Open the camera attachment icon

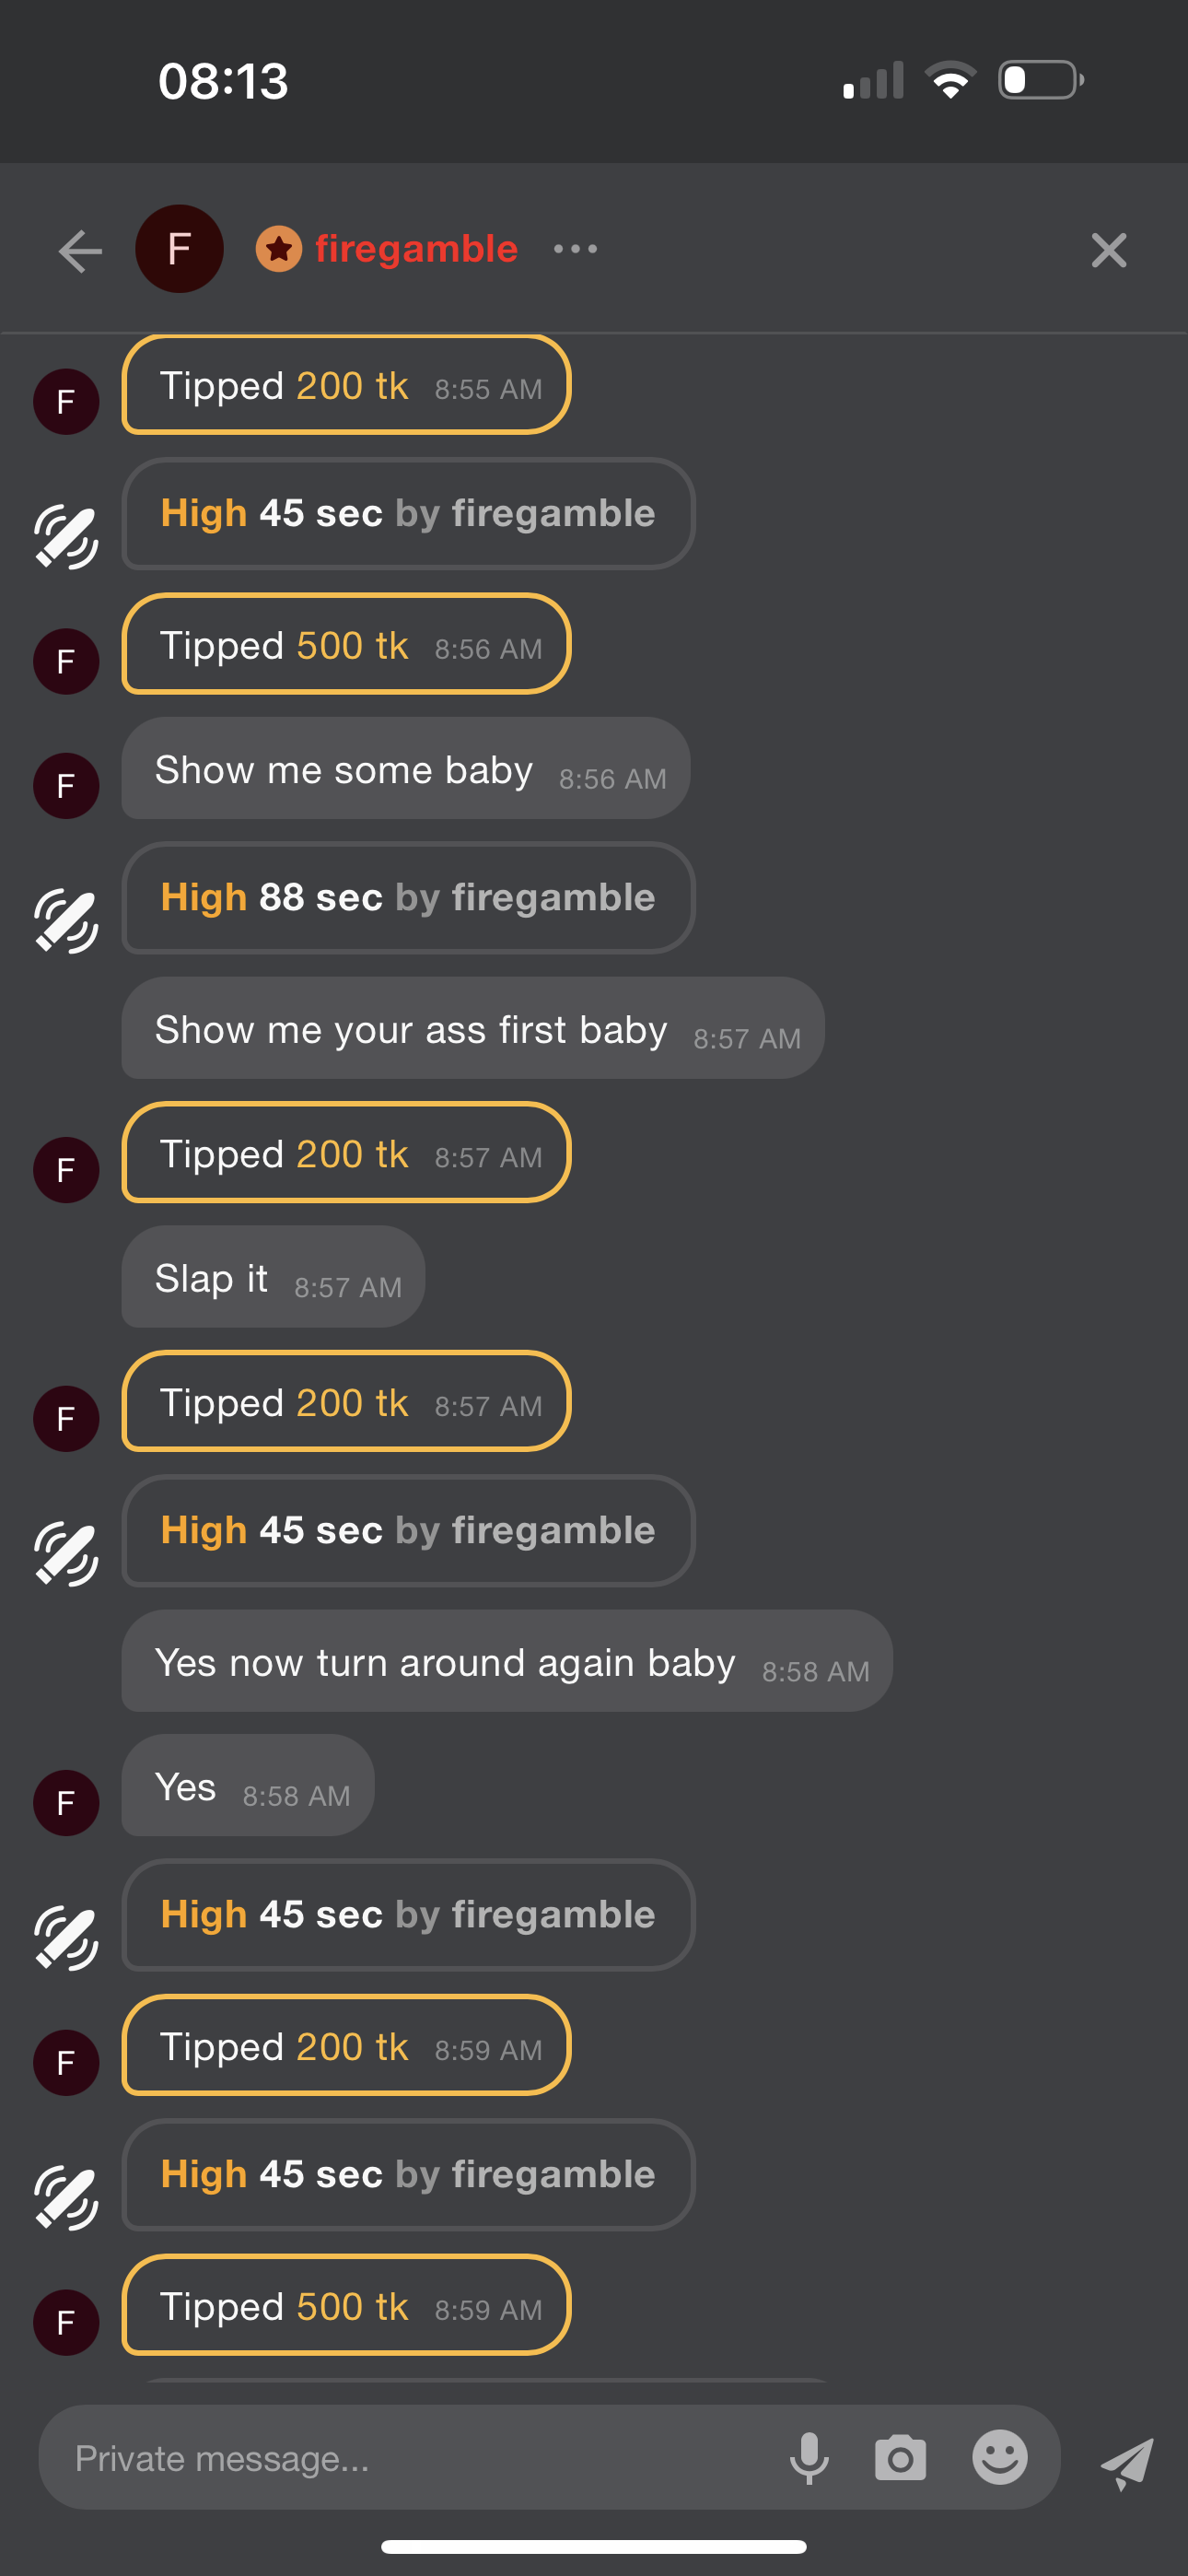point(900,2457)
